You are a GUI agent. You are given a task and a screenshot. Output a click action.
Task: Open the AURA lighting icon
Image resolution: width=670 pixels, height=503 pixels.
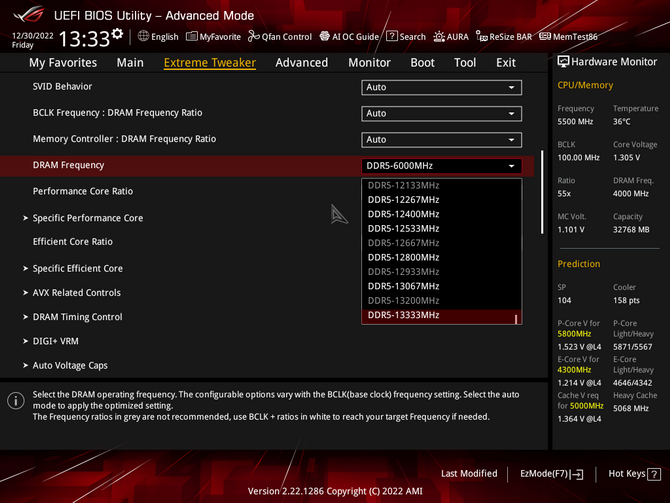point(439,37)
